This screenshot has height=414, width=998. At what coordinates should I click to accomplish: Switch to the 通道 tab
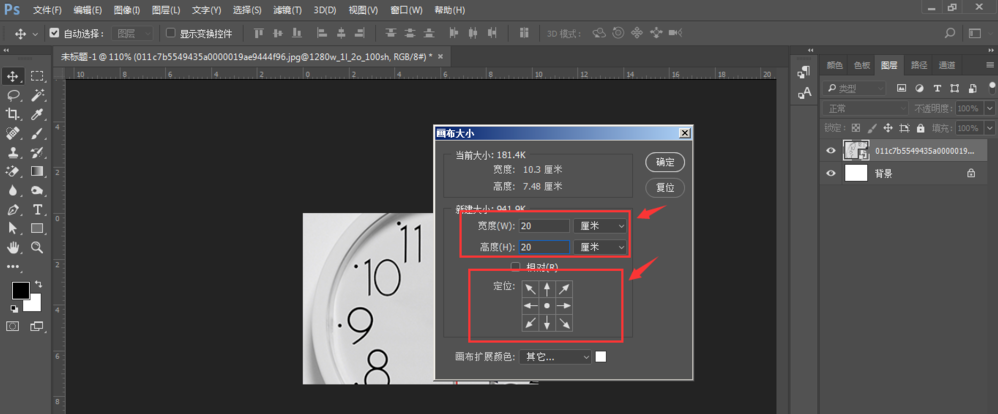tap(946, 65)
